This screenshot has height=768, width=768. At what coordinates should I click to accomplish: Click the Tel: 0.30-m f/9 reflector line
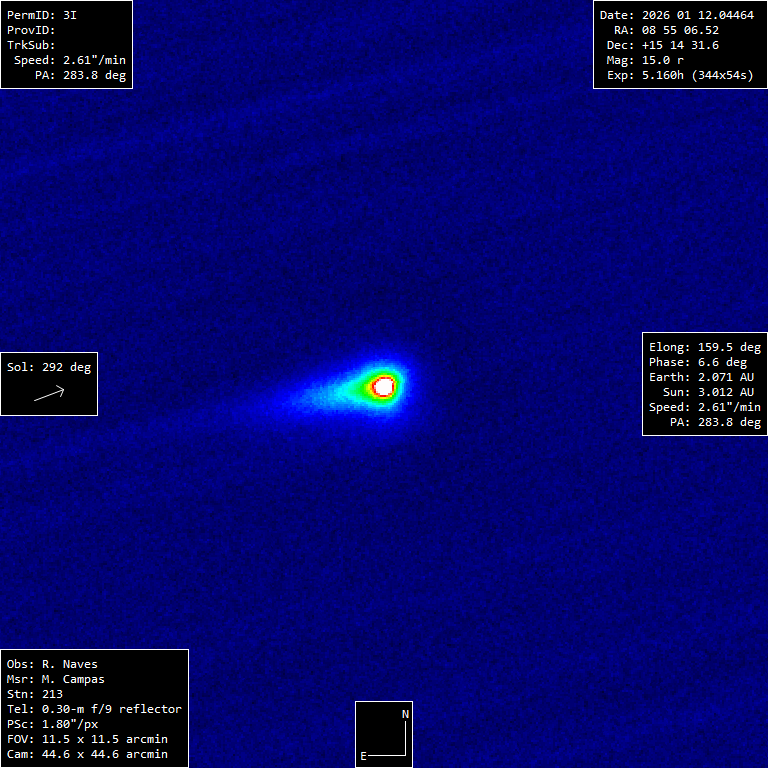(94, 709)
